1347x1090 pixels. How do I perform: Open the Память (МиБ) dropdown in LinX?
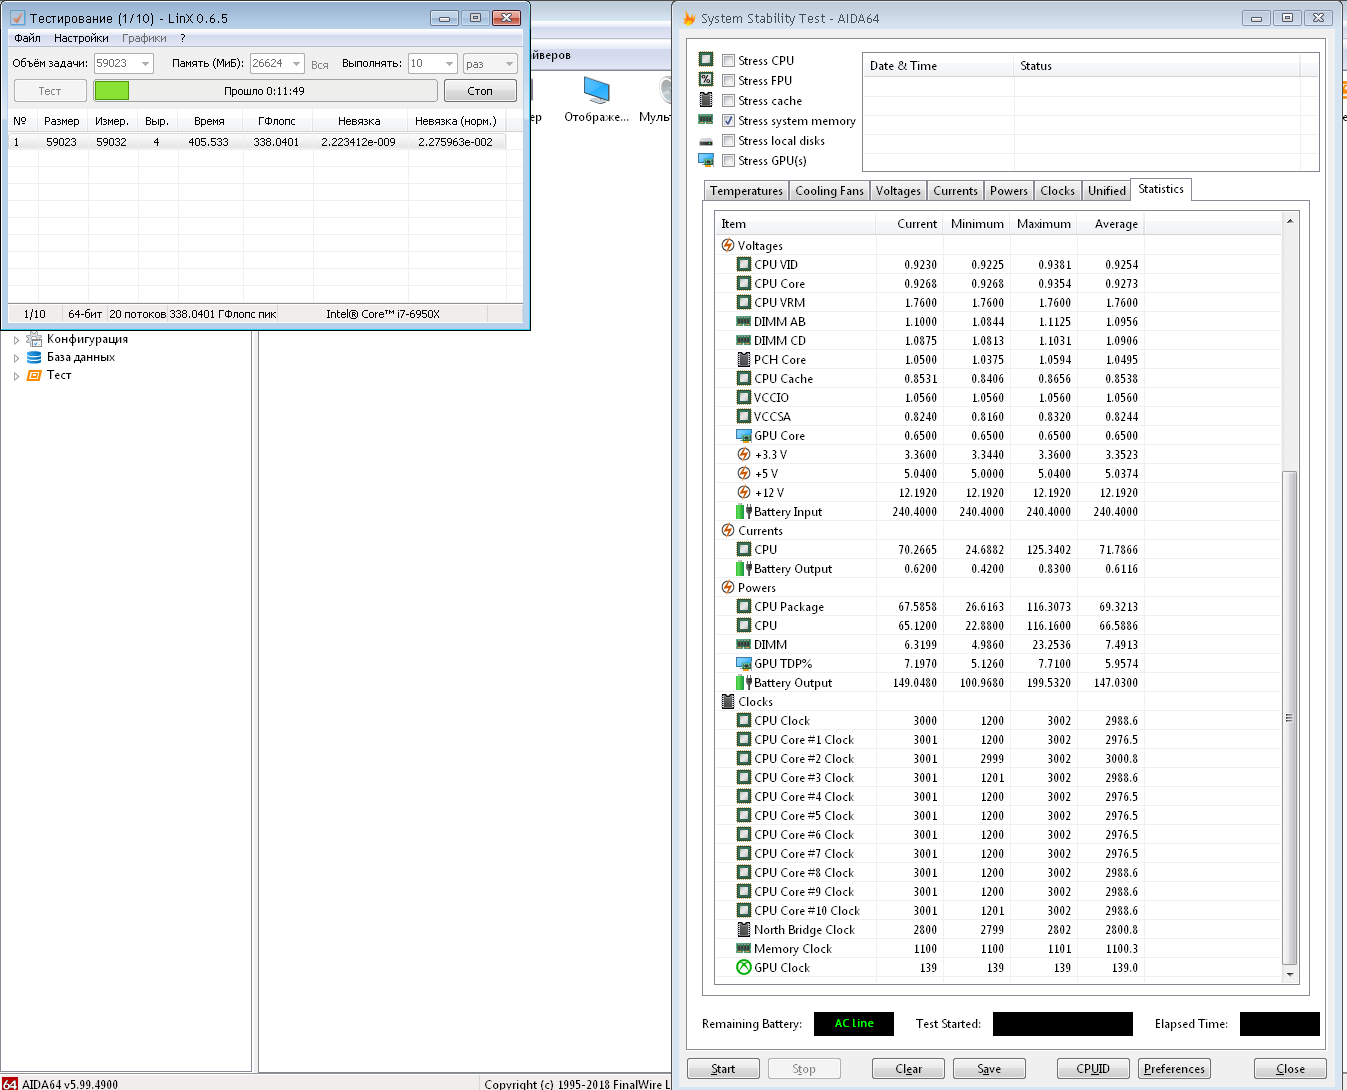[x=296, y=64]
